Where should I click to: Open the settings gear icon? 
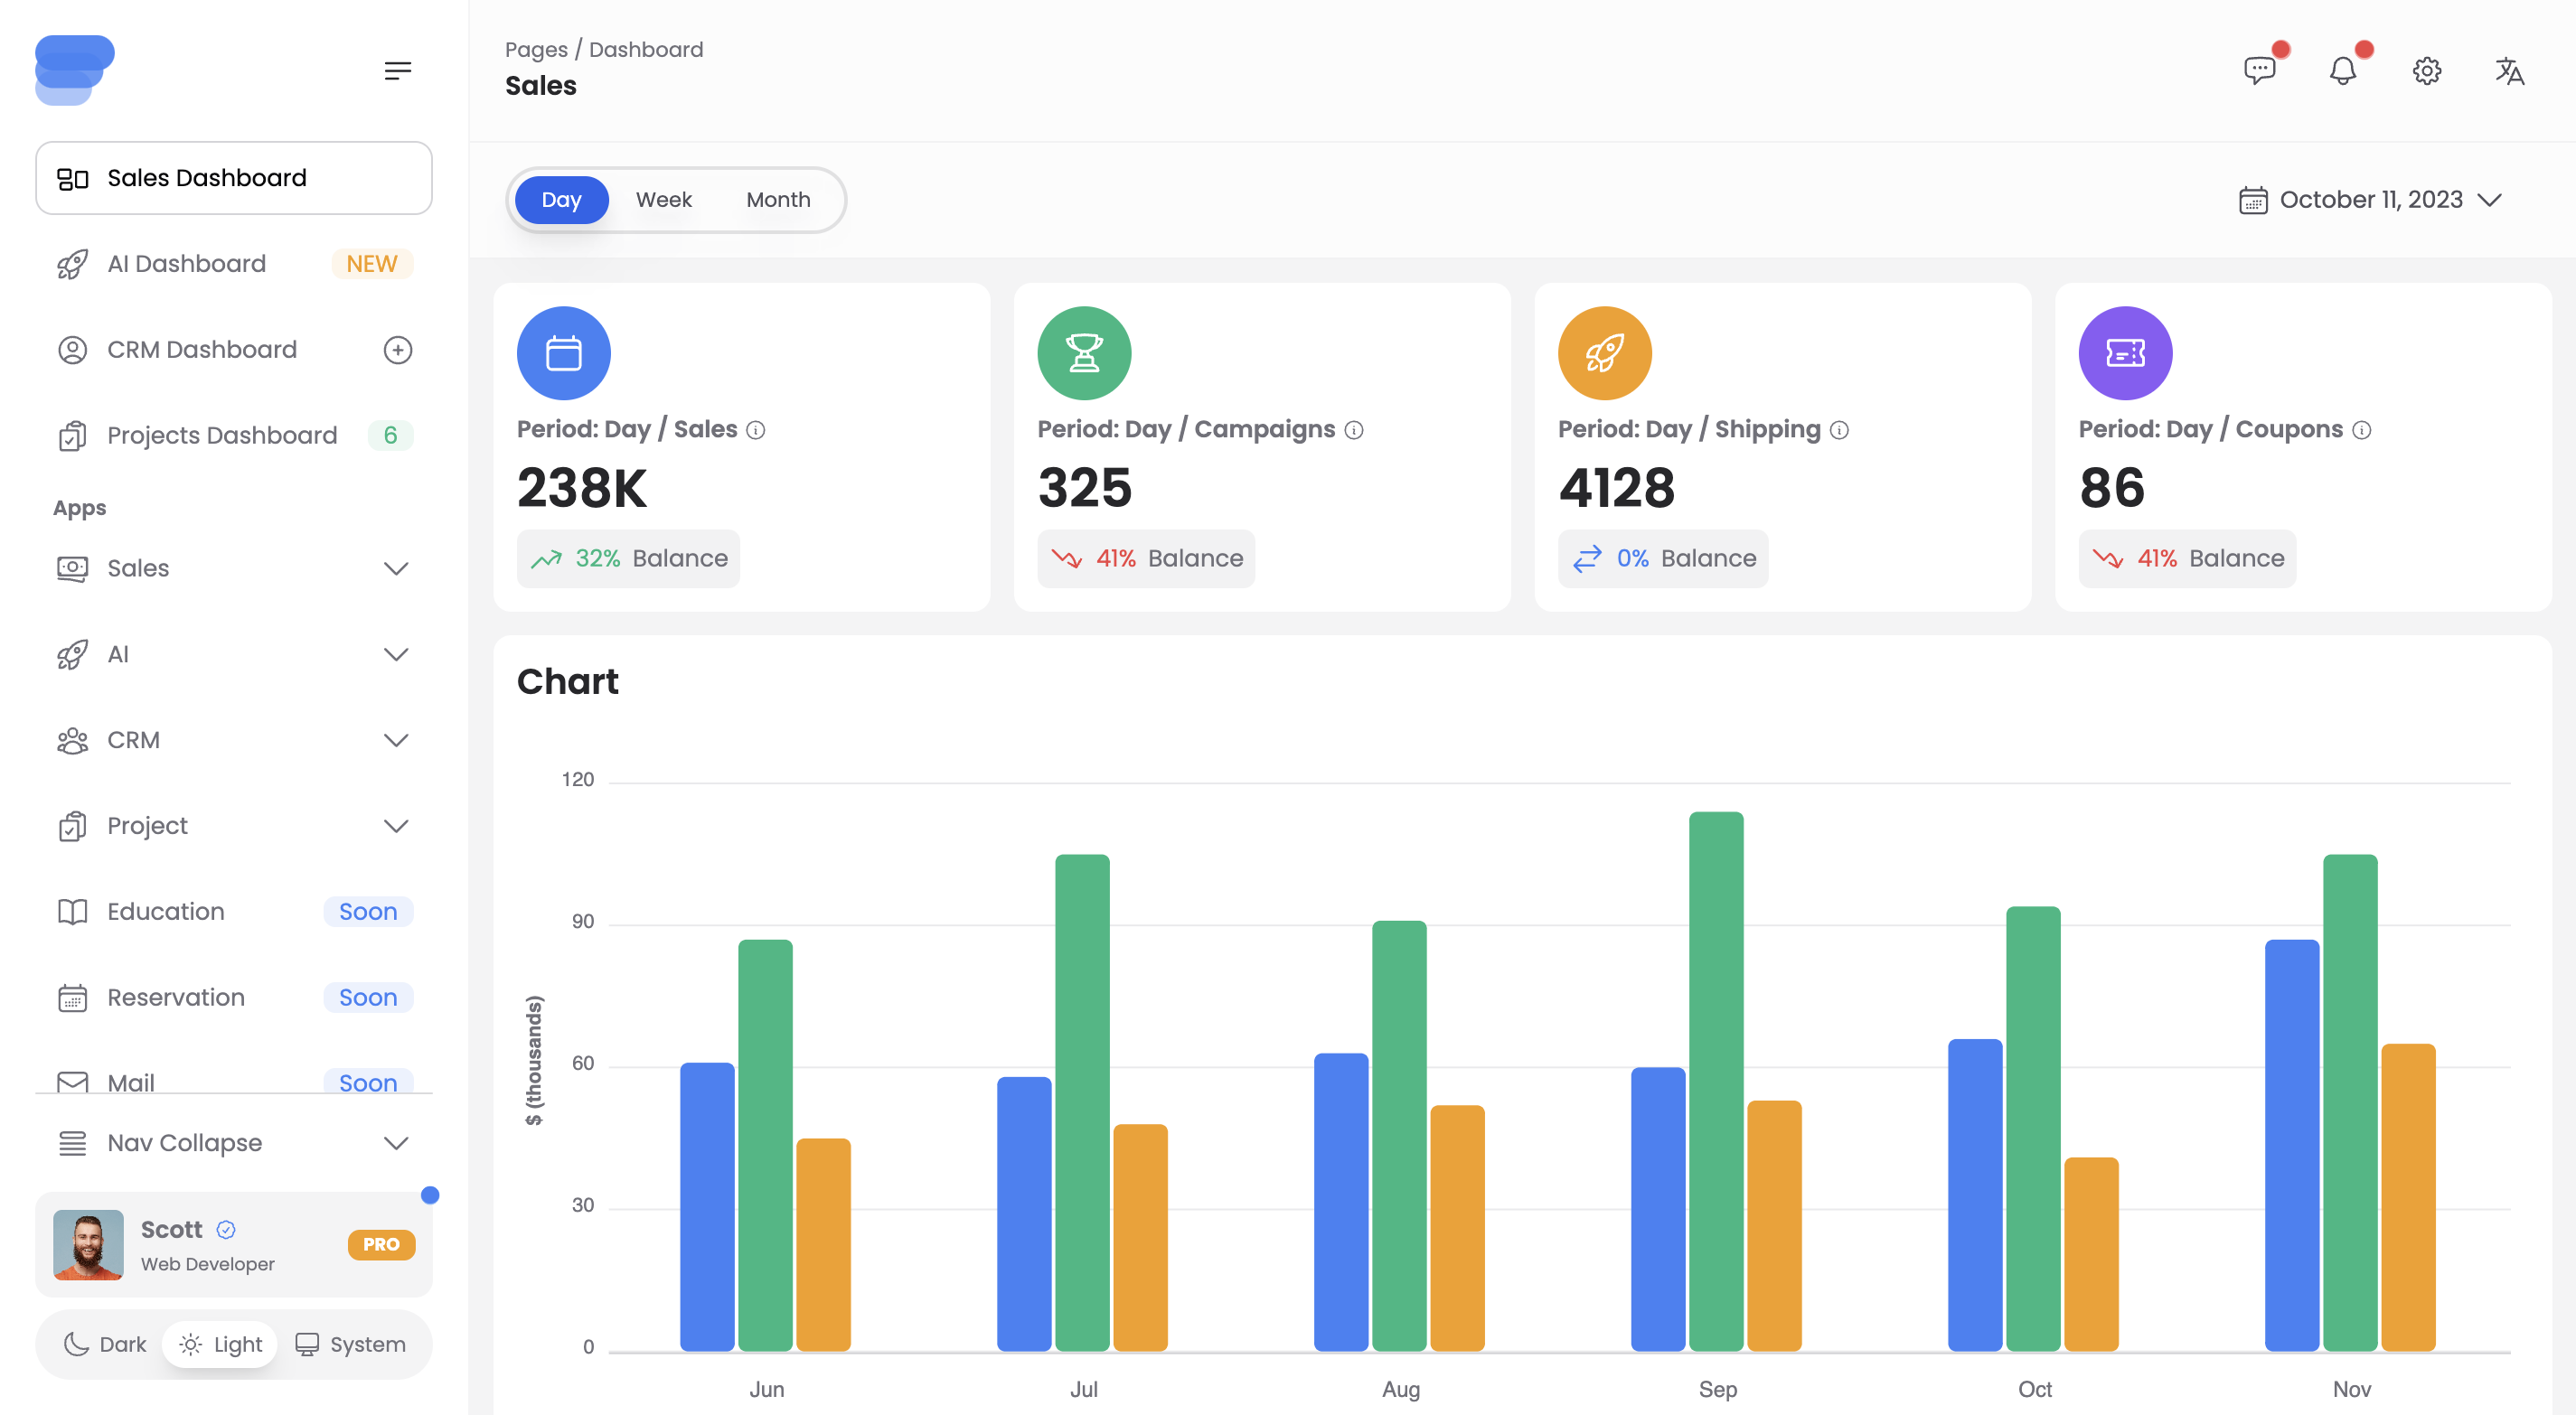(2427, 70)
